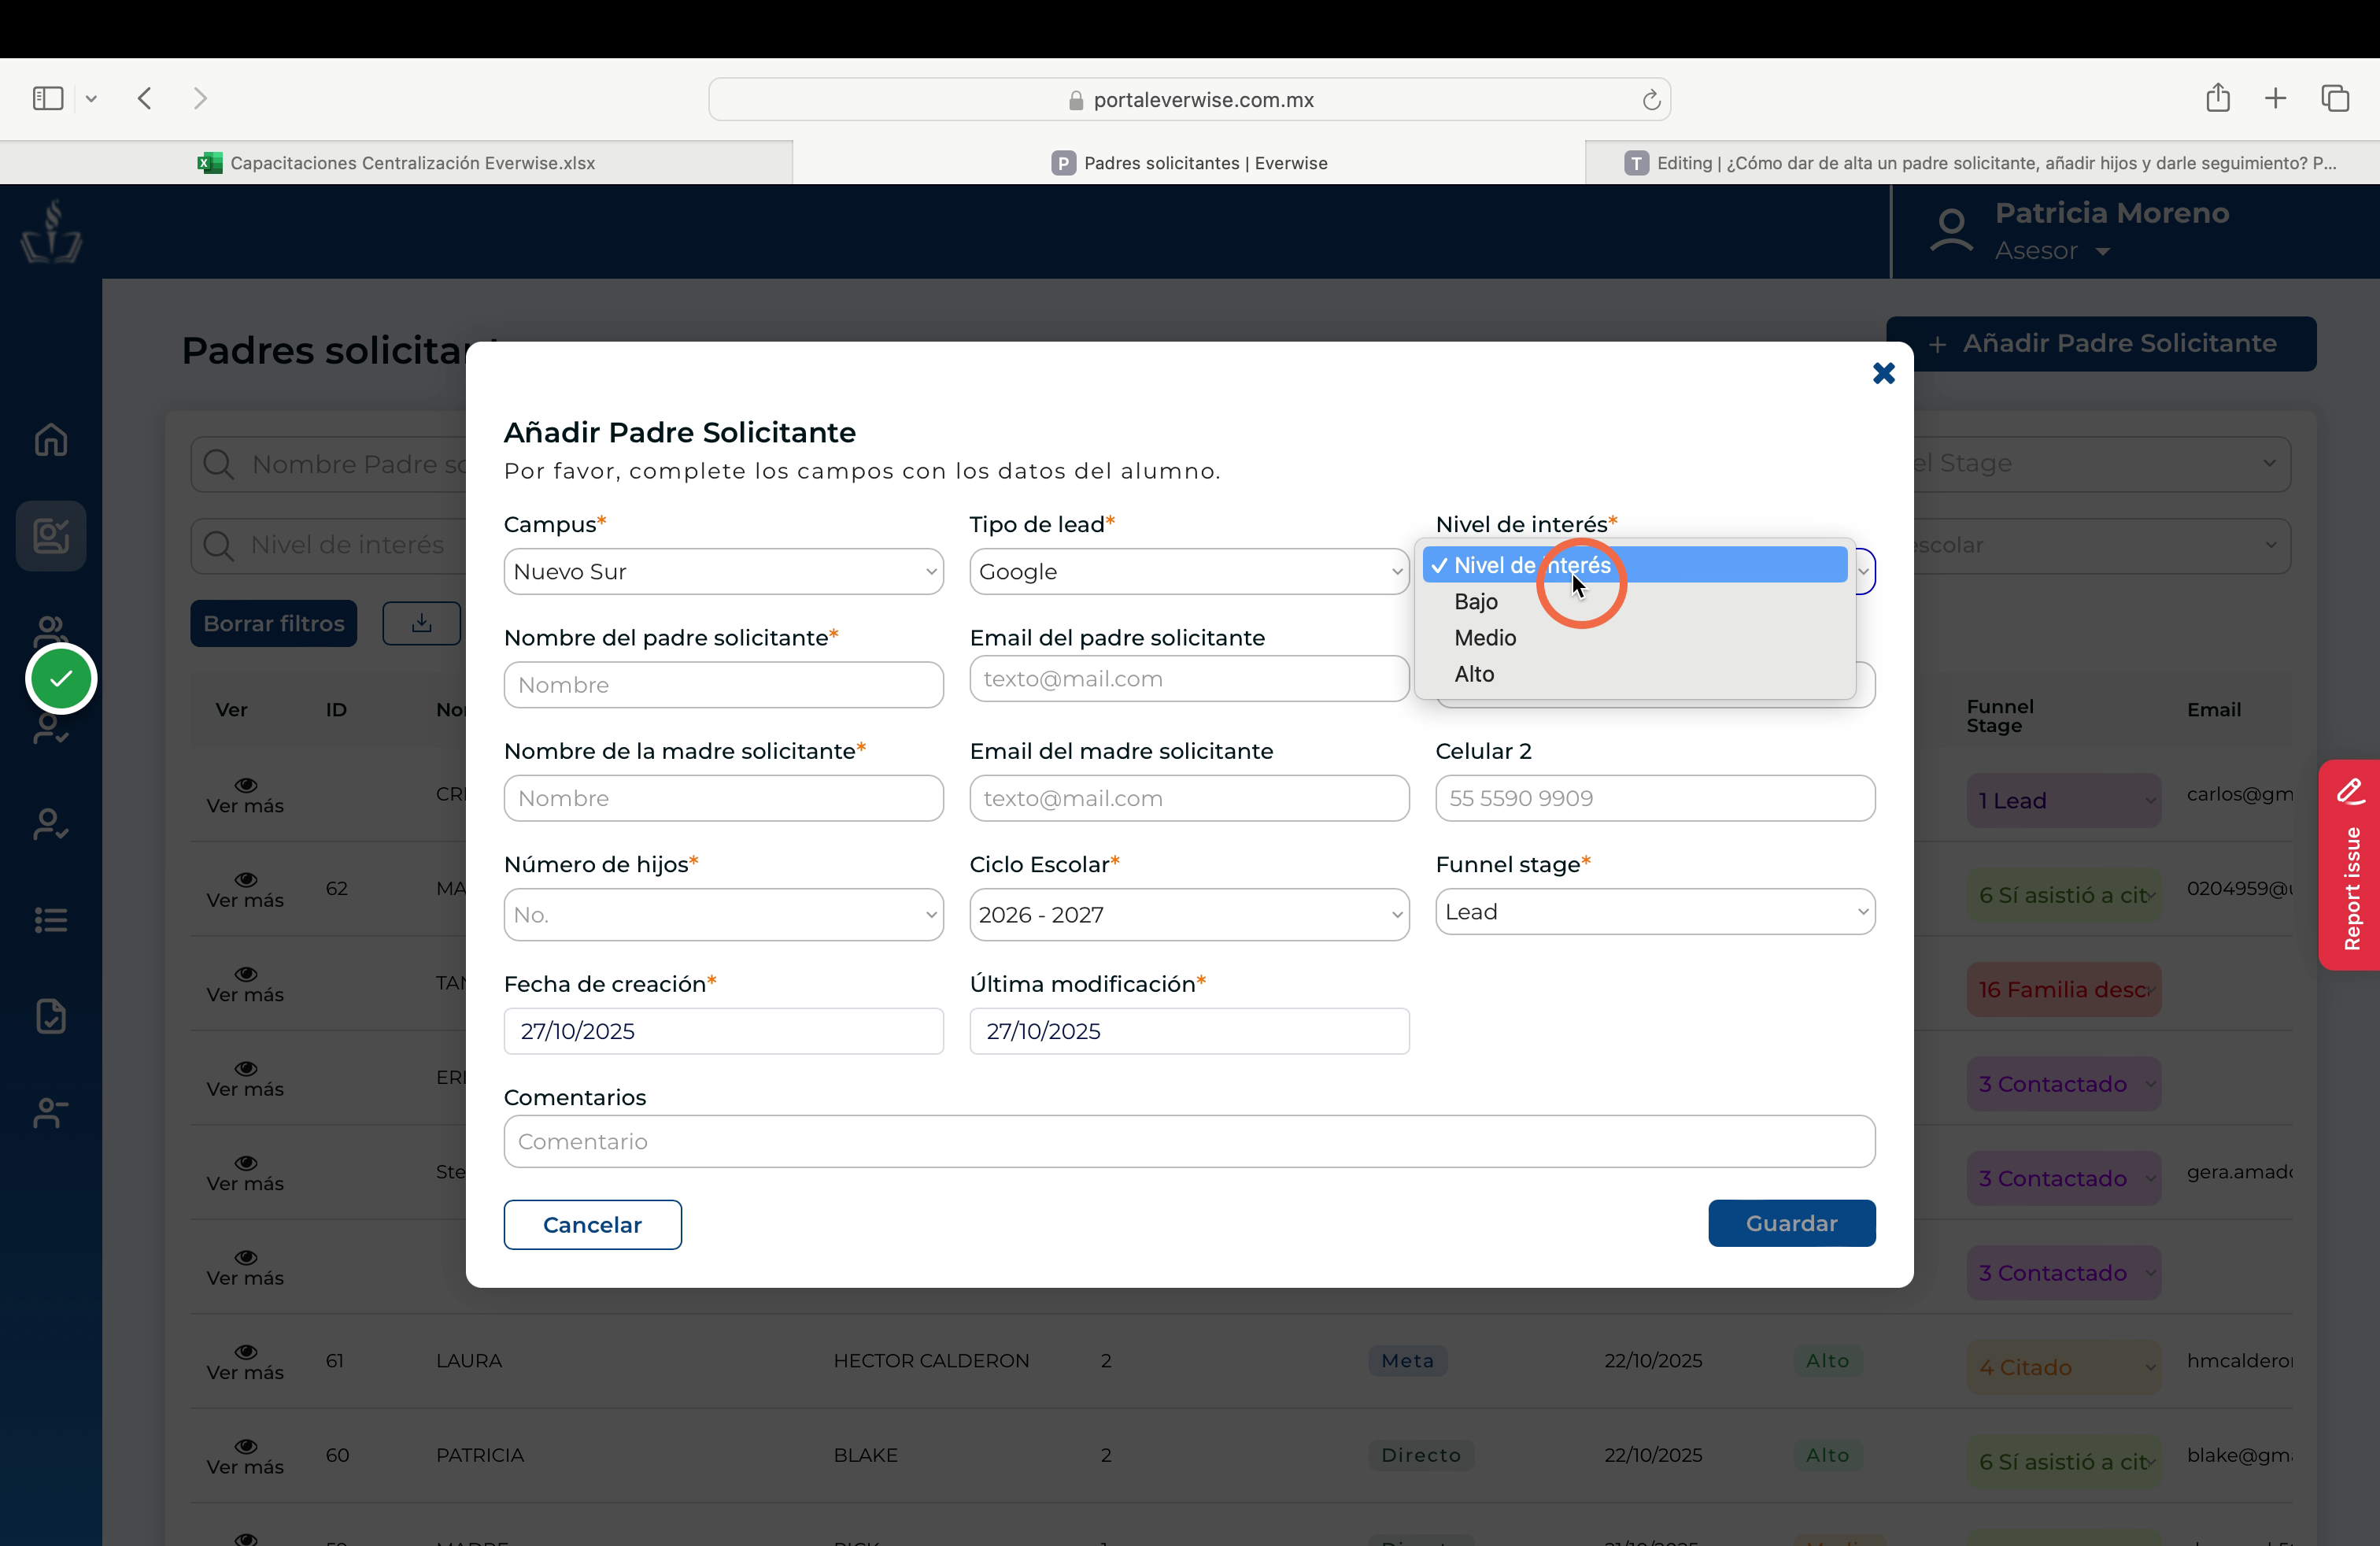Click the Meta lead type badge

pos(1408,1361)
